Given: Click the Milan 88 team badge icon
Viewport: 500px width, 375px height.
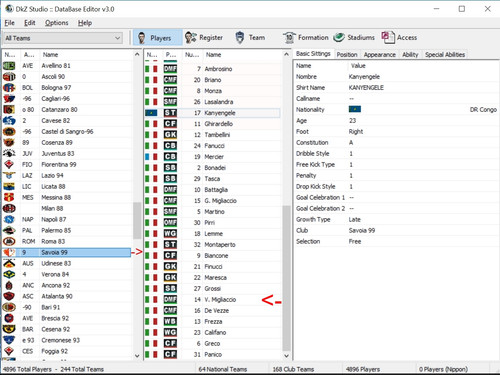Looking at the screenshot, I should tap(9, 209).
